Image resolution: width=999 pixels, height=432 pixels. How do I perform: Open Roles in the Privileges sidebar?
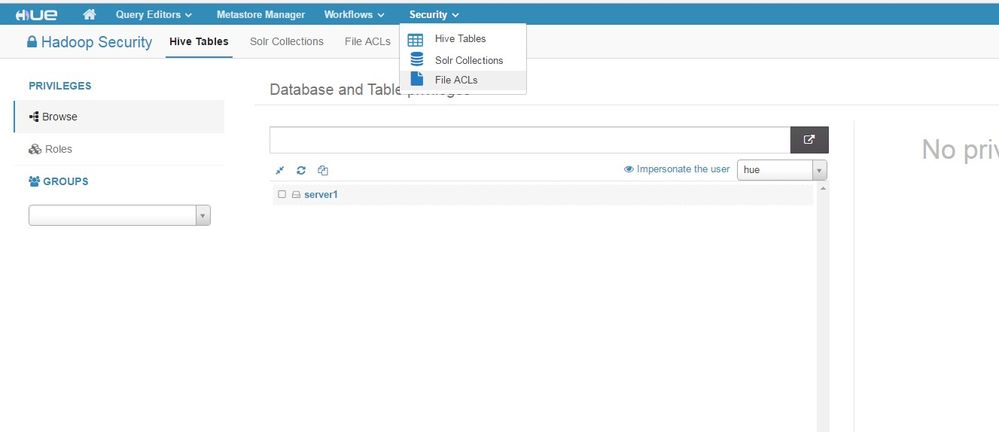(x=119, y=149)
